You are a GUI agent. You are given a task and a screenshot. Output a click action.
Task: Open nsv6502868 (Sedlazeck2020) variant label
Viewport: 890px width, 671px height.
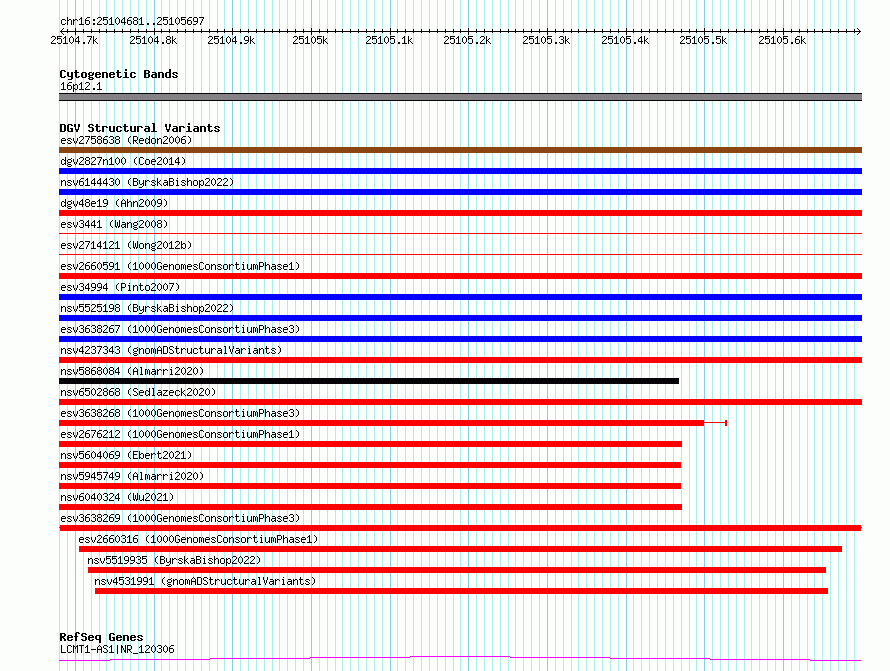[x=138, y=392]
